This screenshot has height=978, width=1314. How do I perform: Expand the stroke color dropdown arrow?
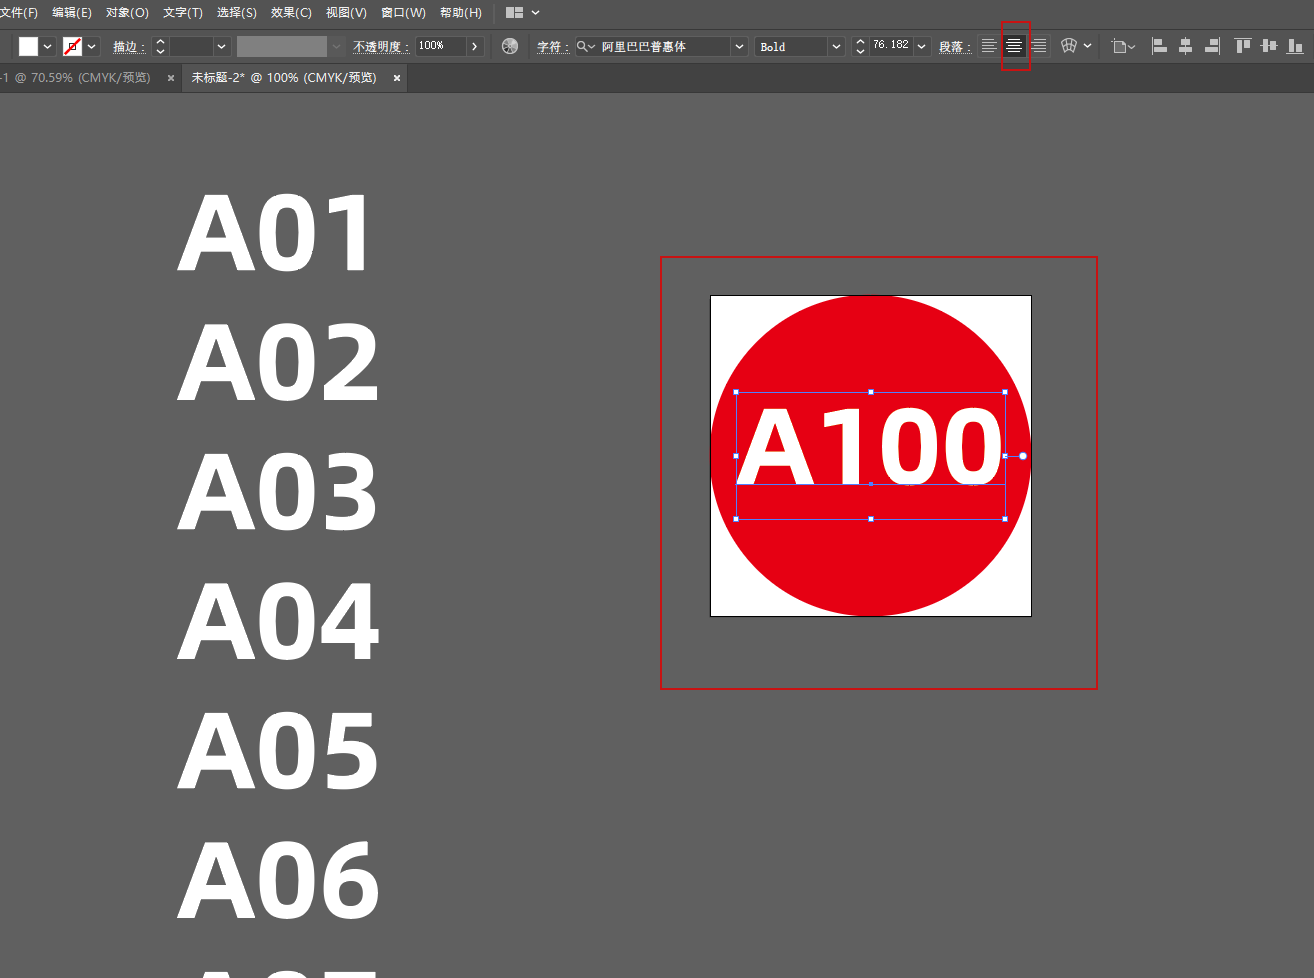point(92,46)
